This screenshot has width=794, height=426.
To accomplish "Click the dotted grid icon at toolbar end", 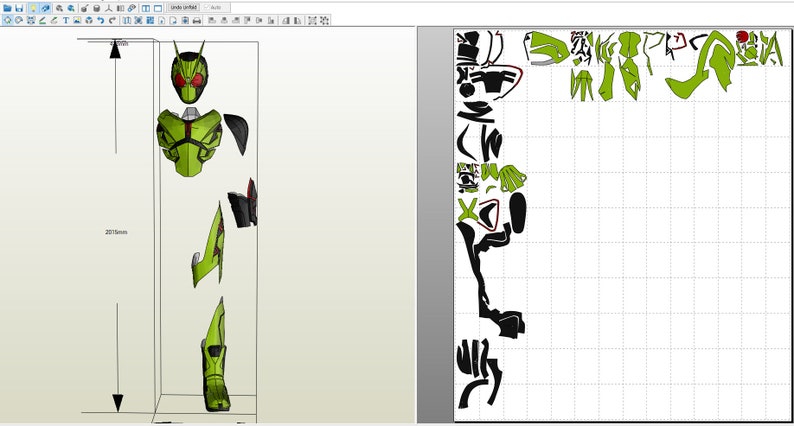I will click(x=324, y=20).
